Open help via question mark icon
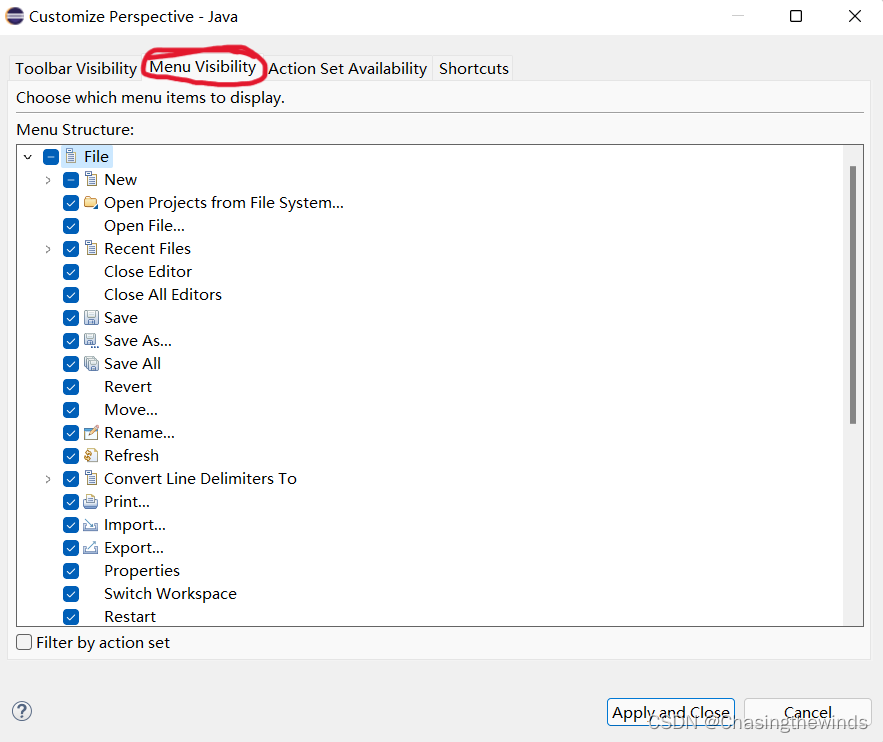This screenshot has height=742, width=883. point(22,711)
